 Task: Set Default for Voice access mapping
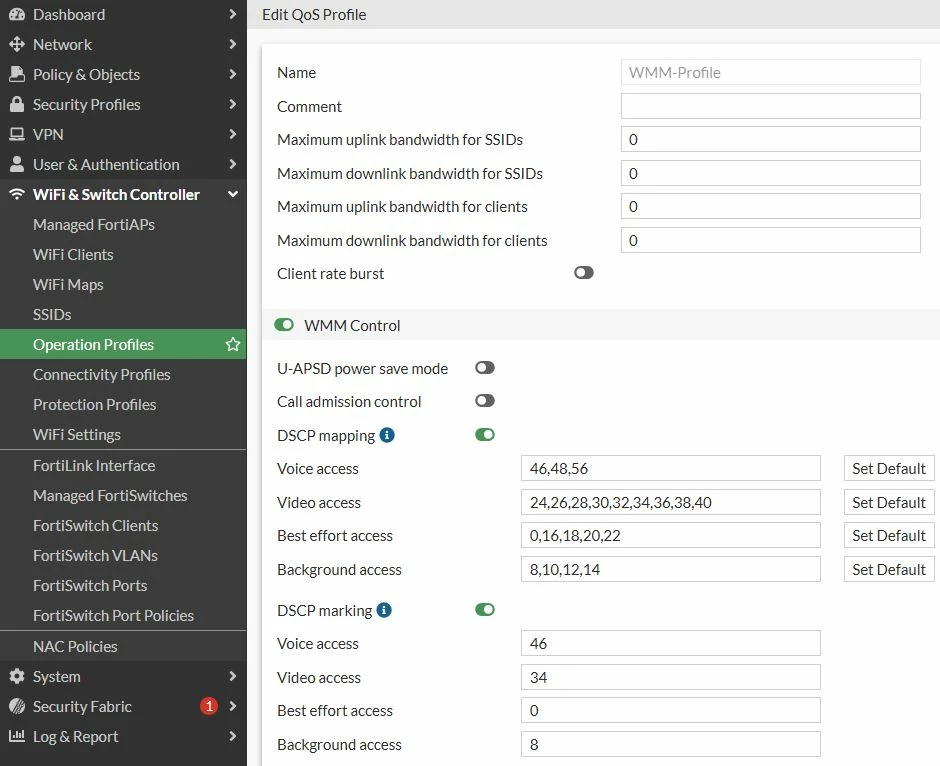click(x=889, y=468)
